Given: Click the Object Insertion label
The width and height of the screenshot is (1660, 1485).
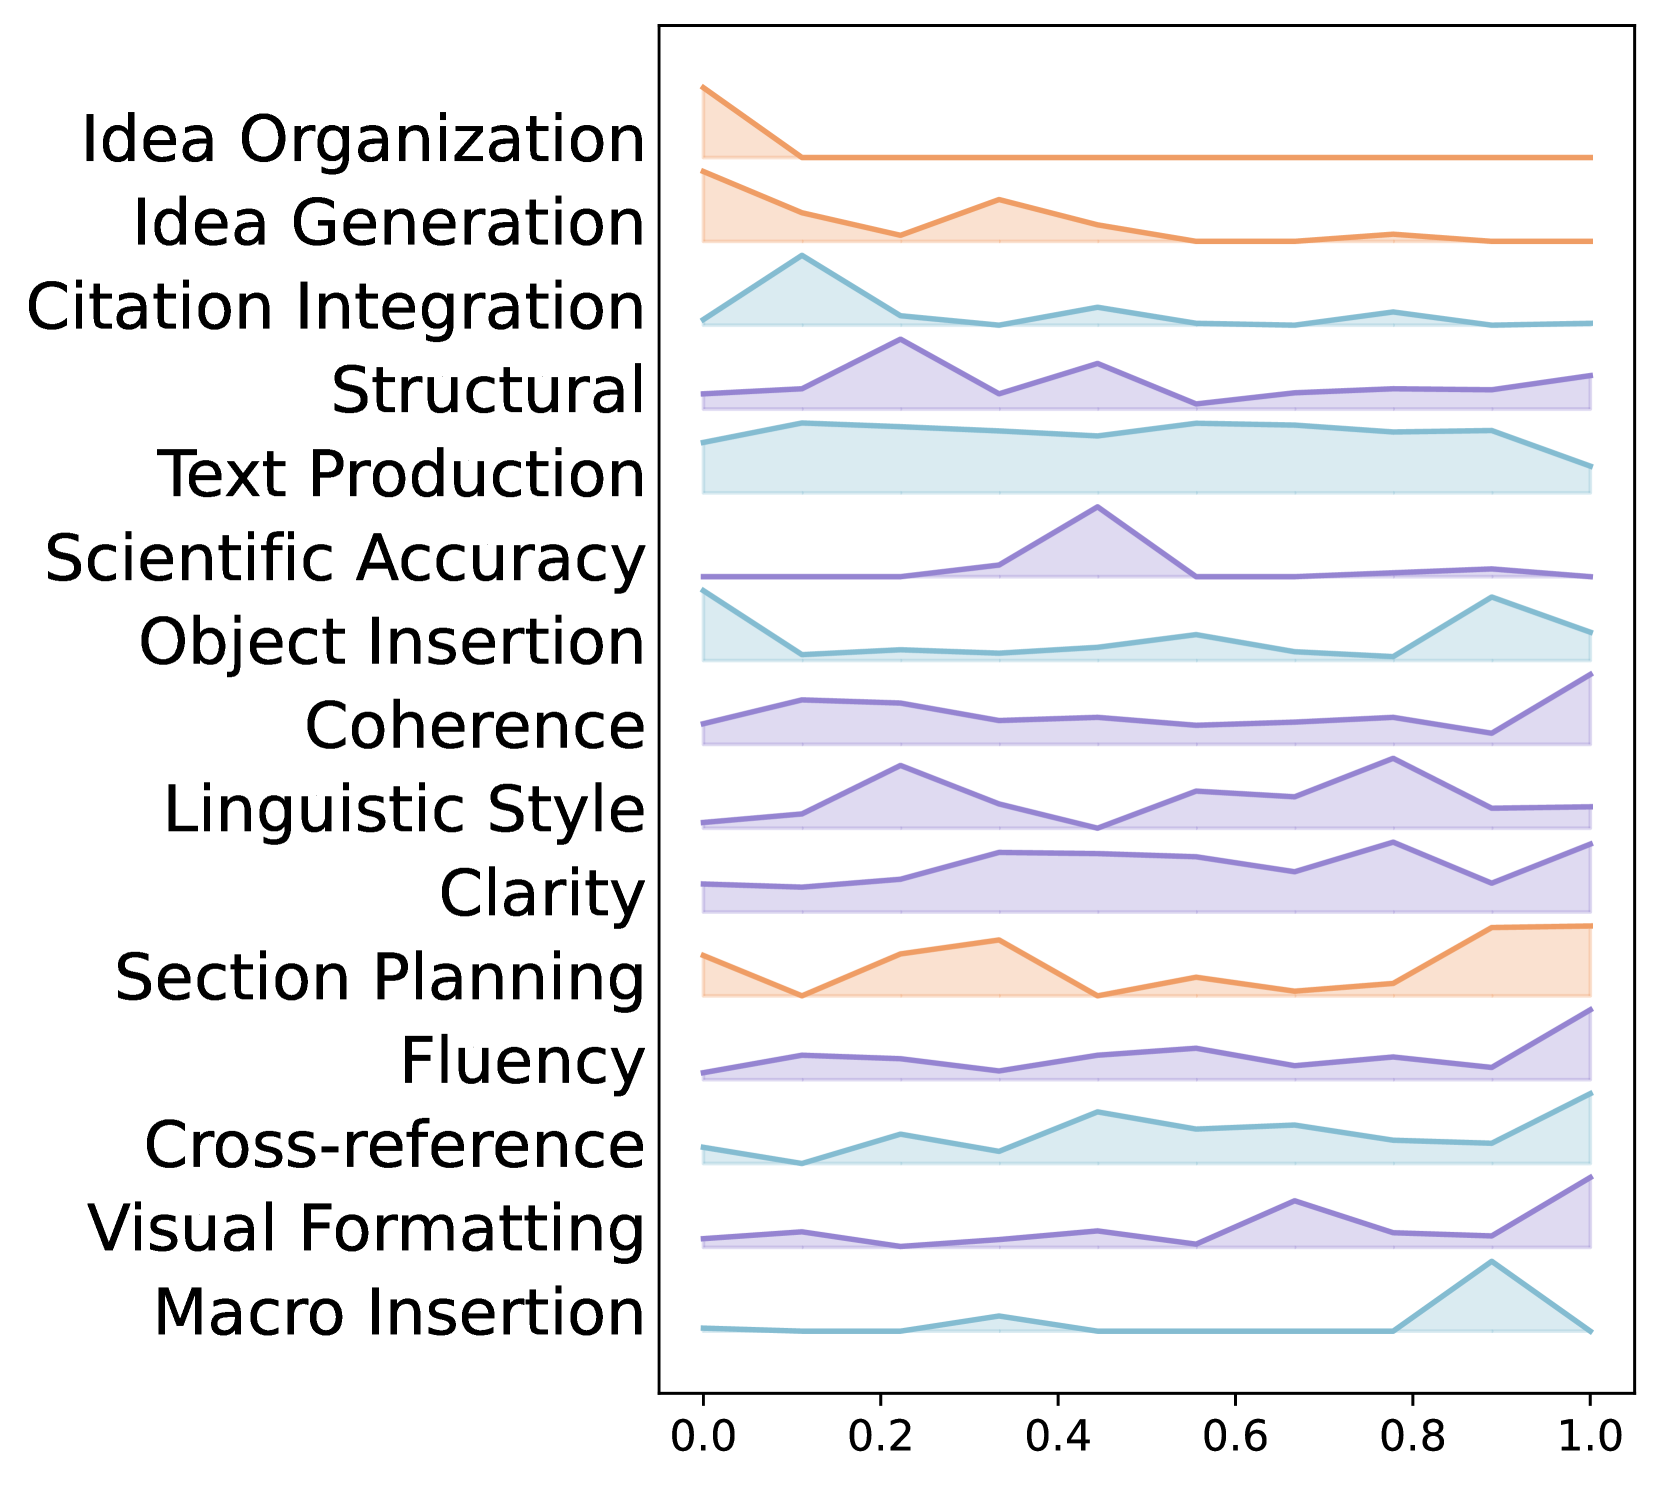Looking at the screenshot, I should [x=392, y=642].
